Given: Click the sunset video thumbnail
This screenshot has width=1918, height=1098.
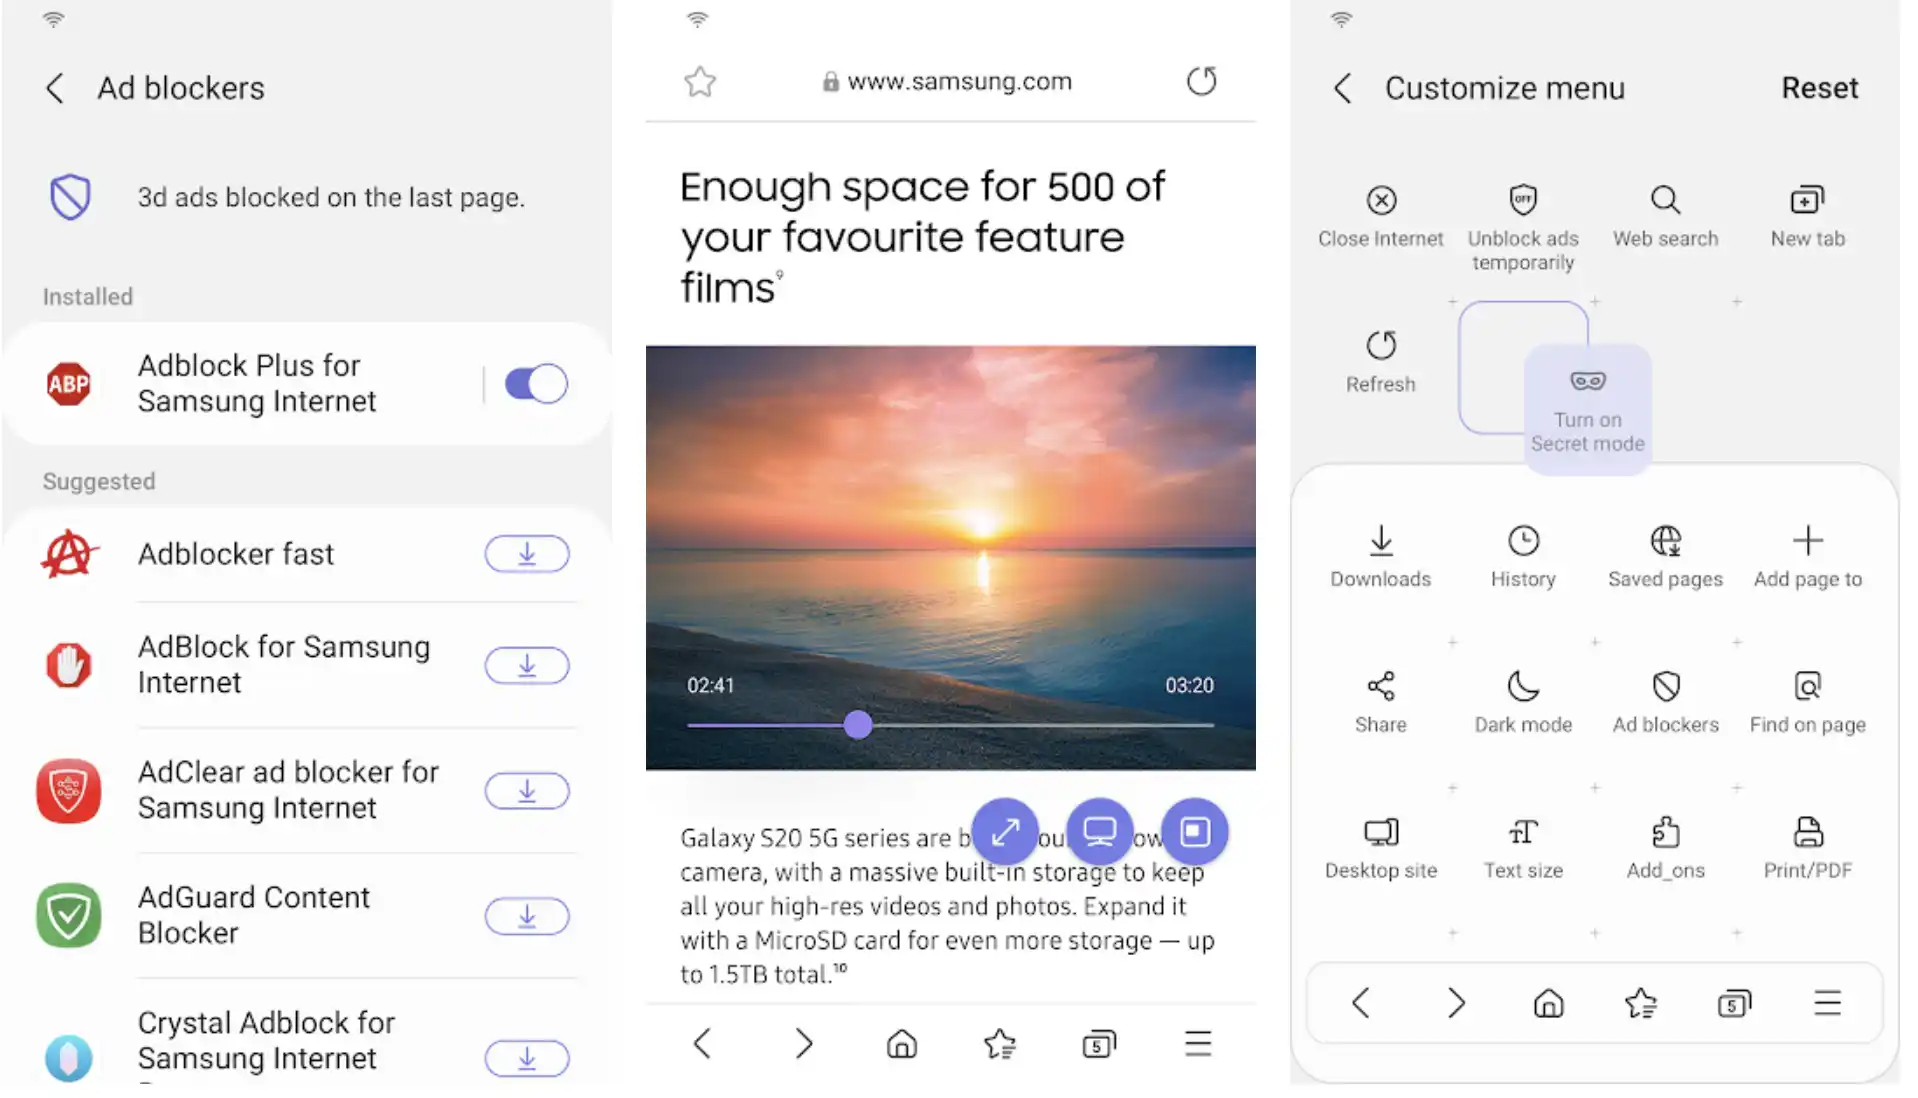Looking at the screenshot, I should pos(950,558).
